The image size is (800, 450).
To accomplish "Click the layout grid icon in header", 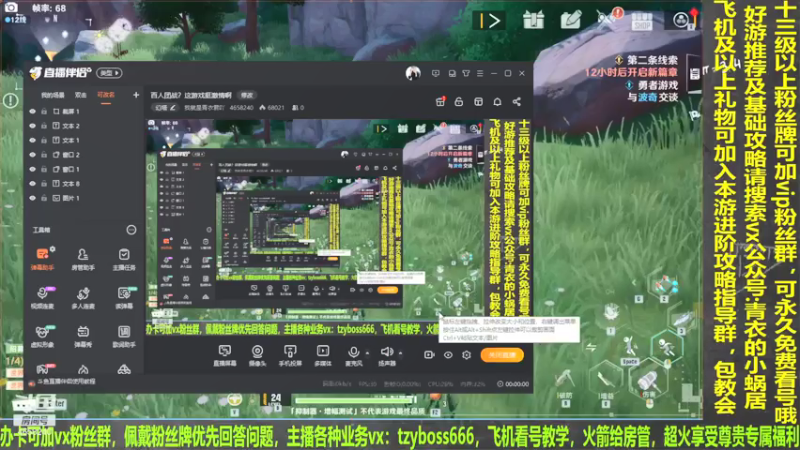I will point(478,102).
